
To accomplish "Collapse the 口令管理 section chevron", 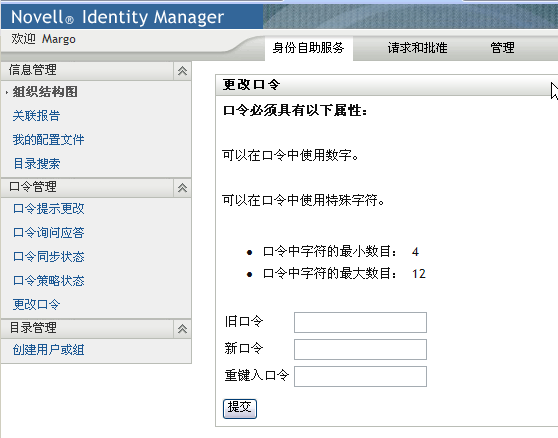I will [x=182, y=188].
